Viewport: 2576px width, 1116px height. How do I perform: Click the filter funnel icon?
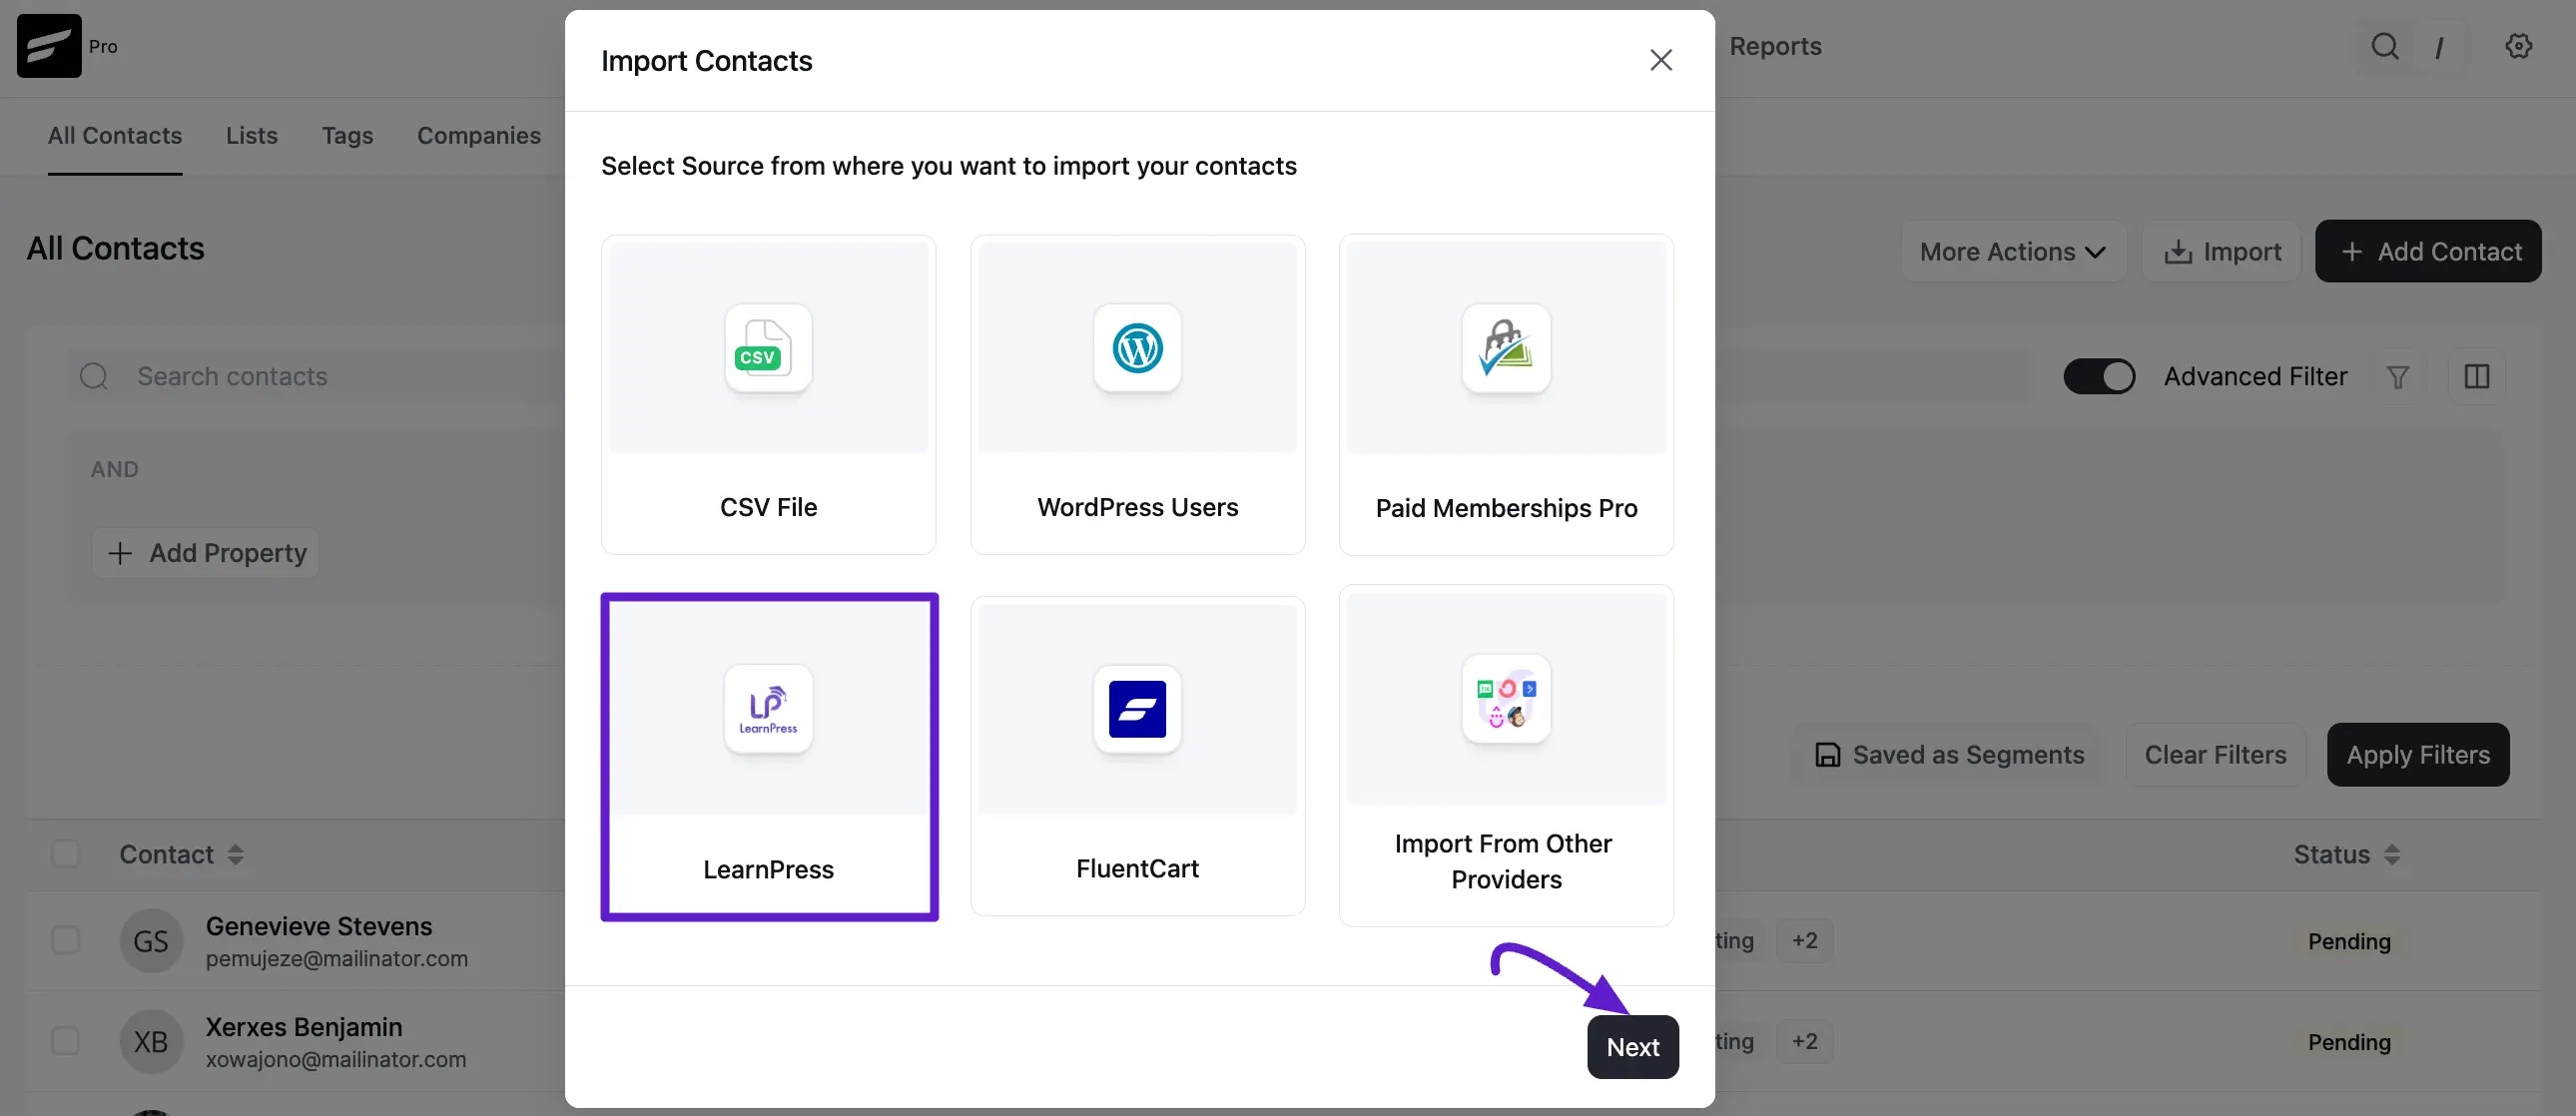2397,377
